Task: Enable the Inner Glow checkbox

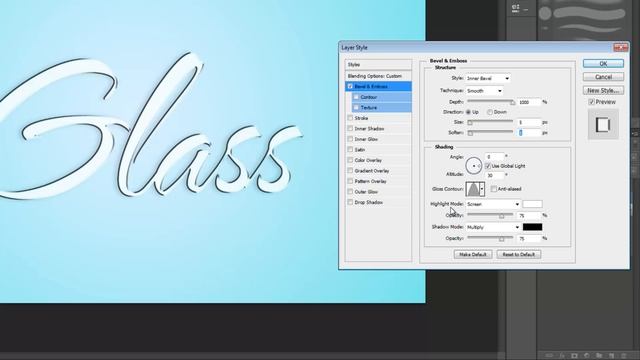Action: pos(350,139)
